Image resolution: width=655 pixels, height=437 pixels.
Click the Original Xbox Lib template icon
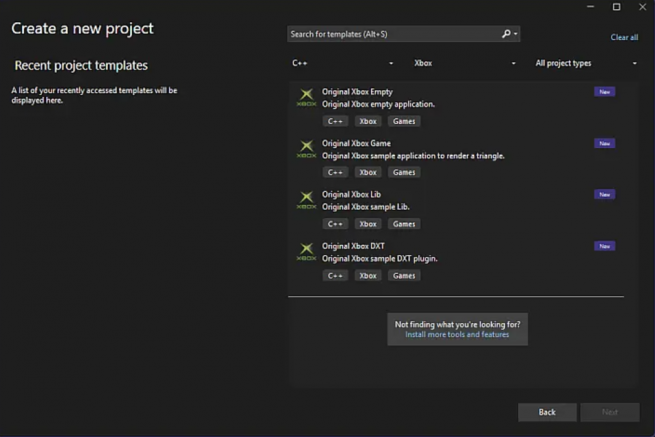(x=306, y=201)
